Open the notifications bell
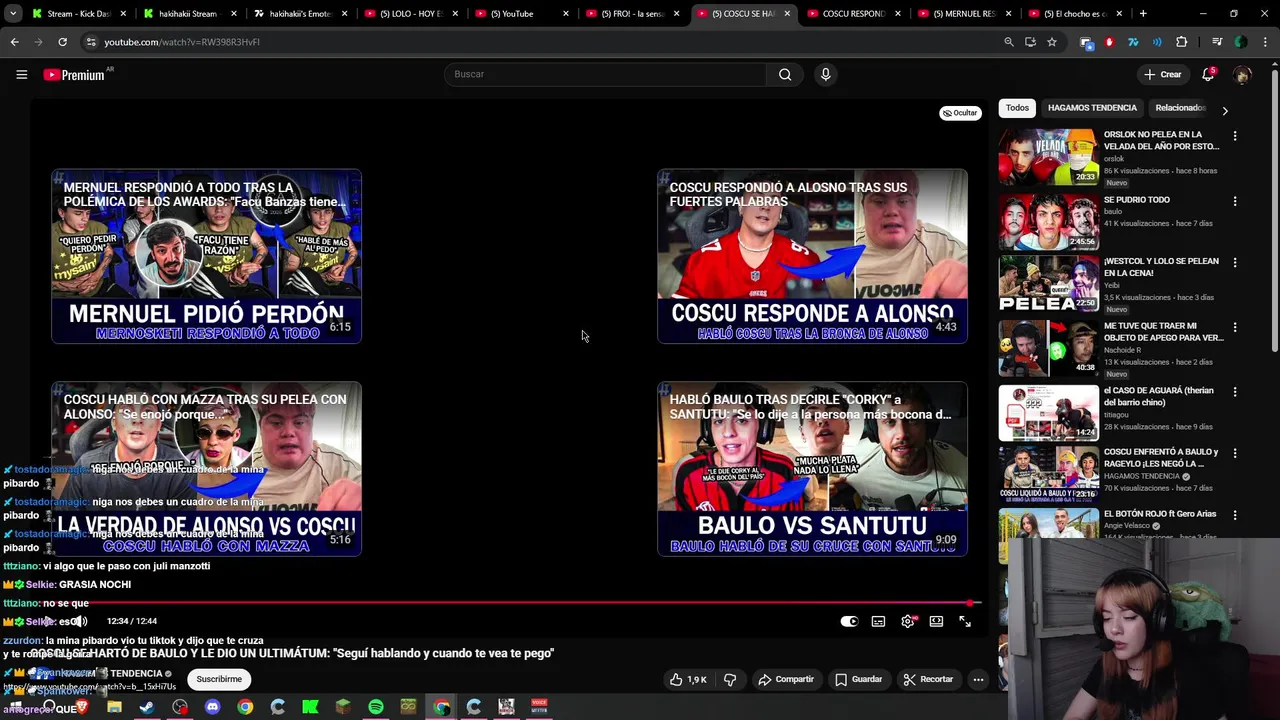The image size is (1280, 720). [1208, 74]
